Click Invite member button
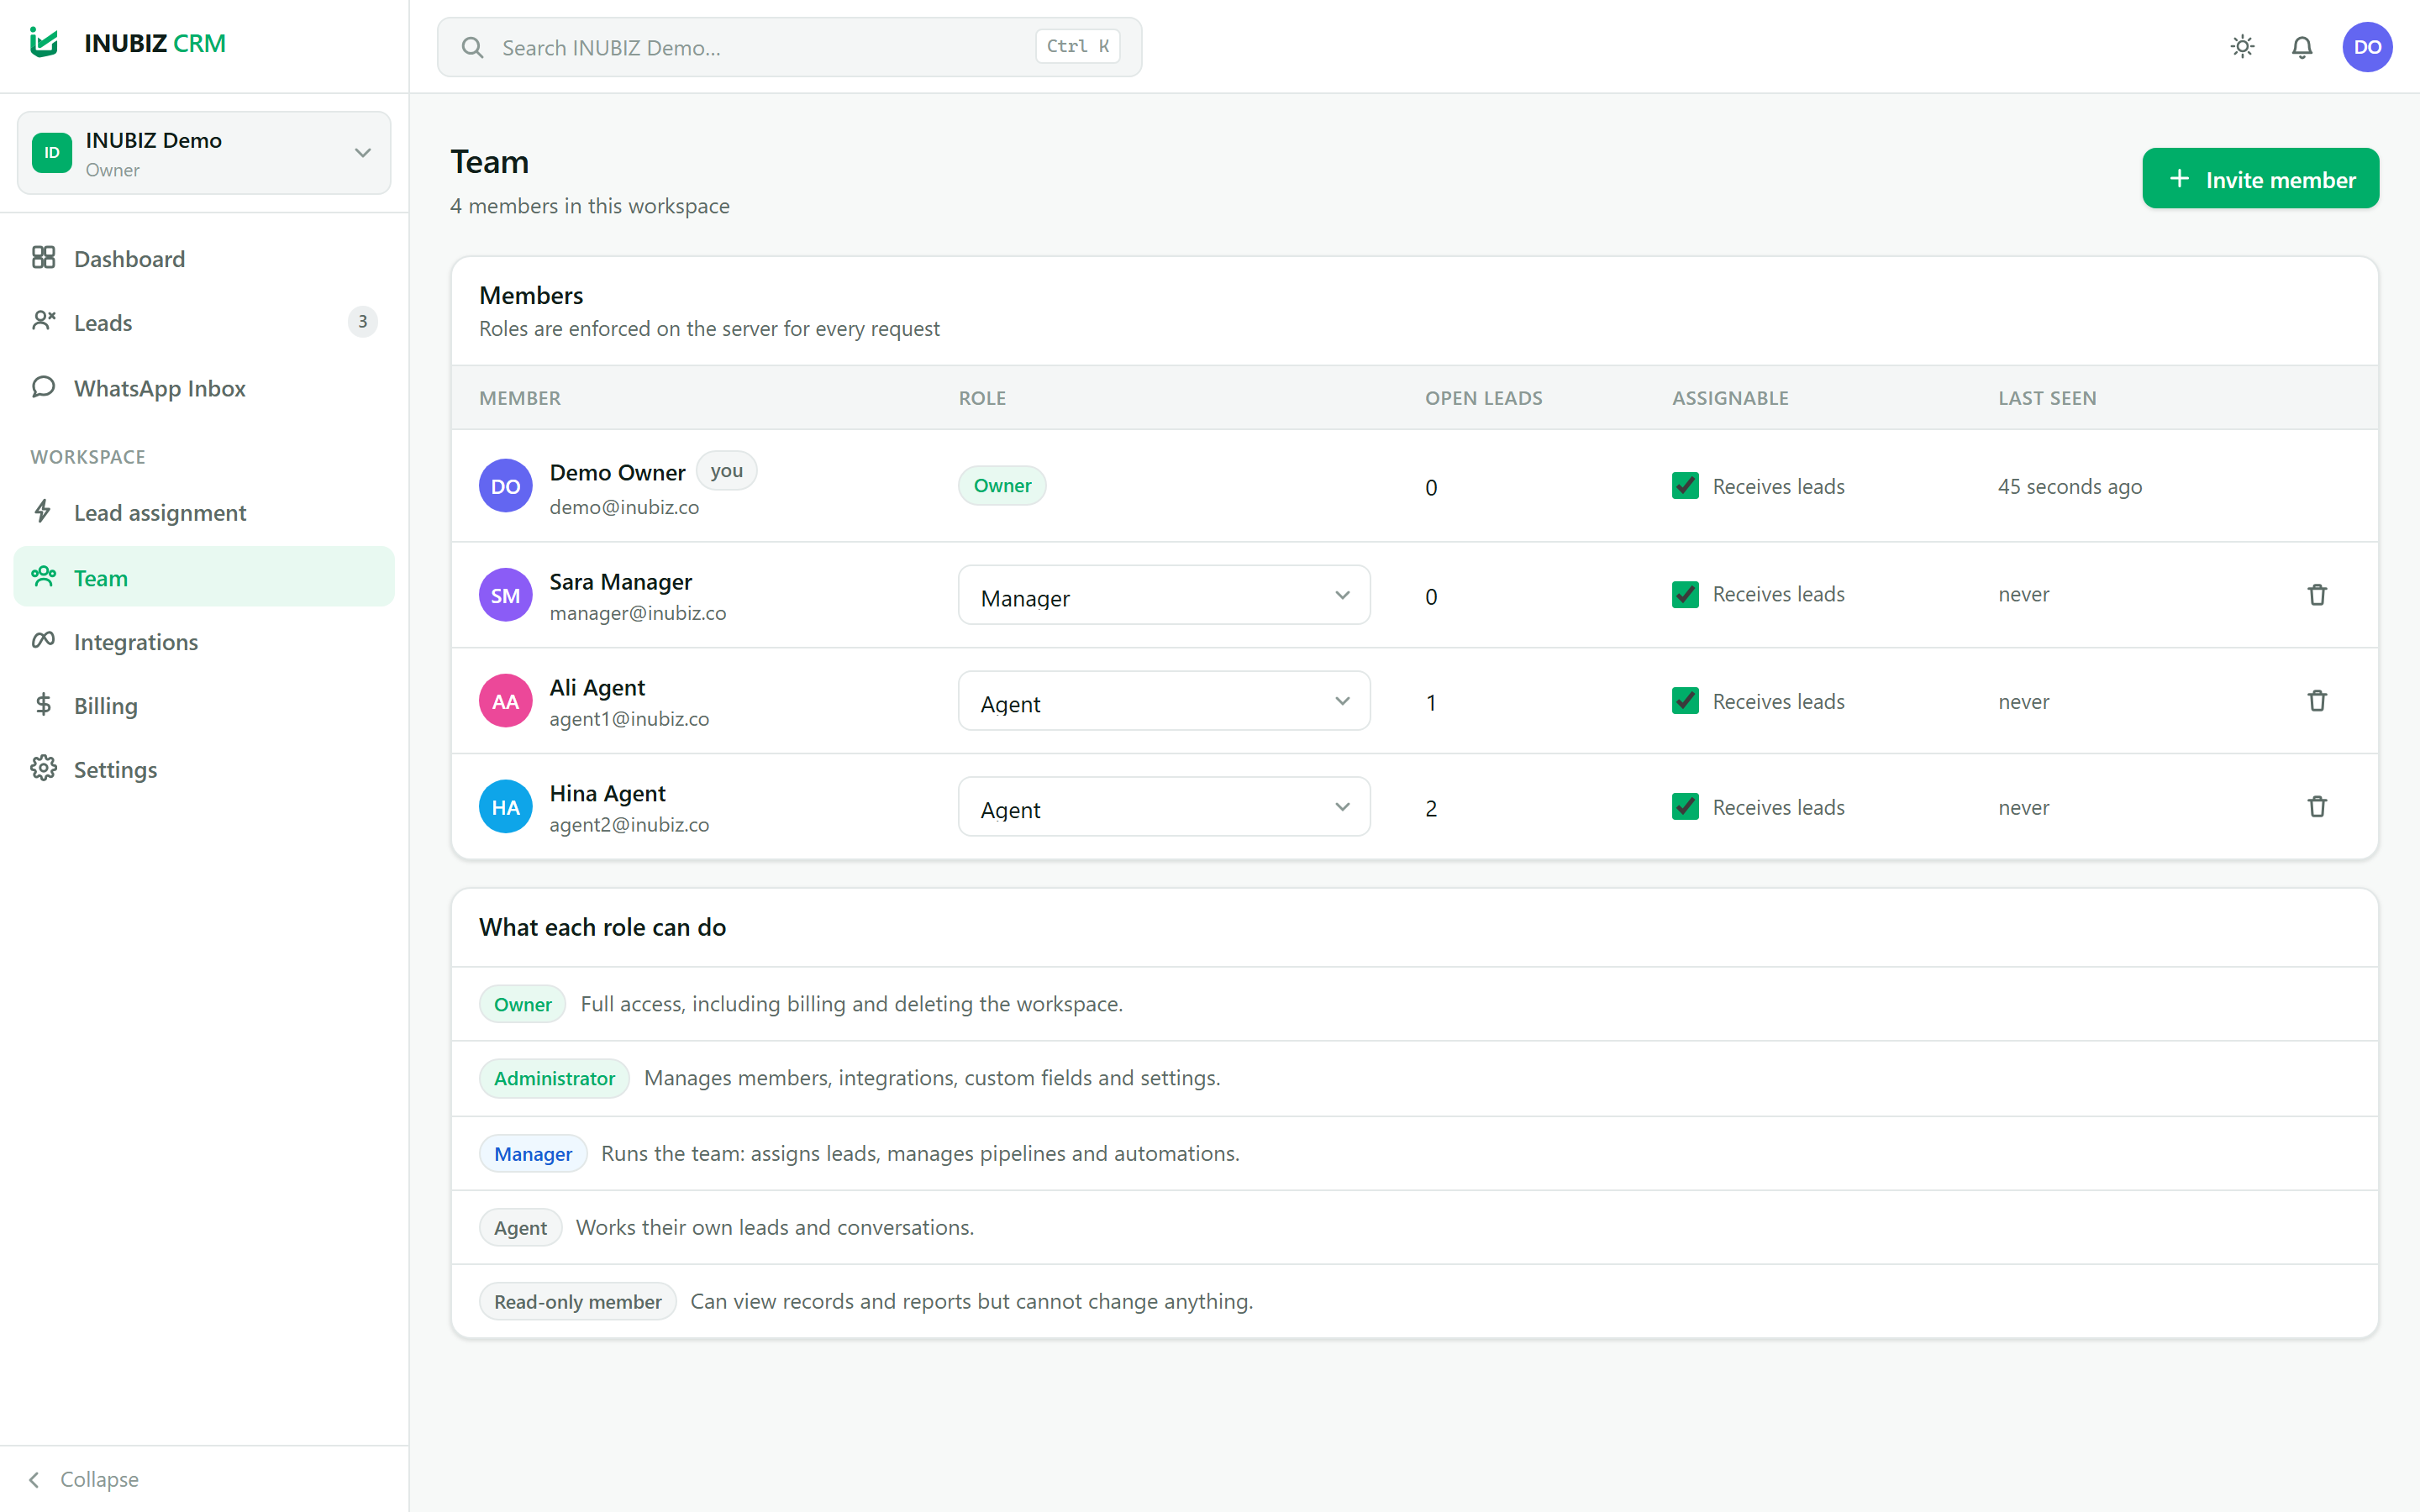 pyautogui.click(x=2260, y=179)
